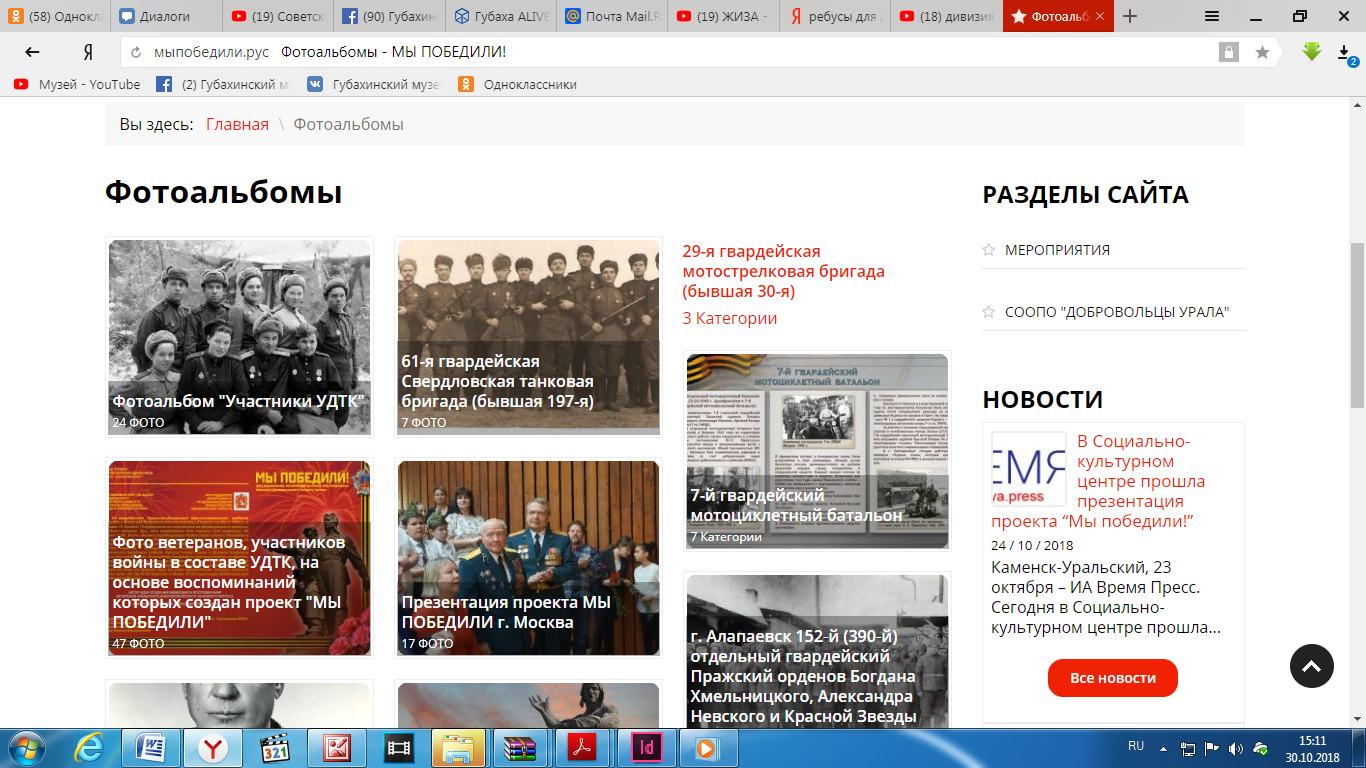The width and height of the screenshot is (1366, 768).
Task: Open г. Алапаевск 152-й (390-й) album
Action: click(817, 651)
